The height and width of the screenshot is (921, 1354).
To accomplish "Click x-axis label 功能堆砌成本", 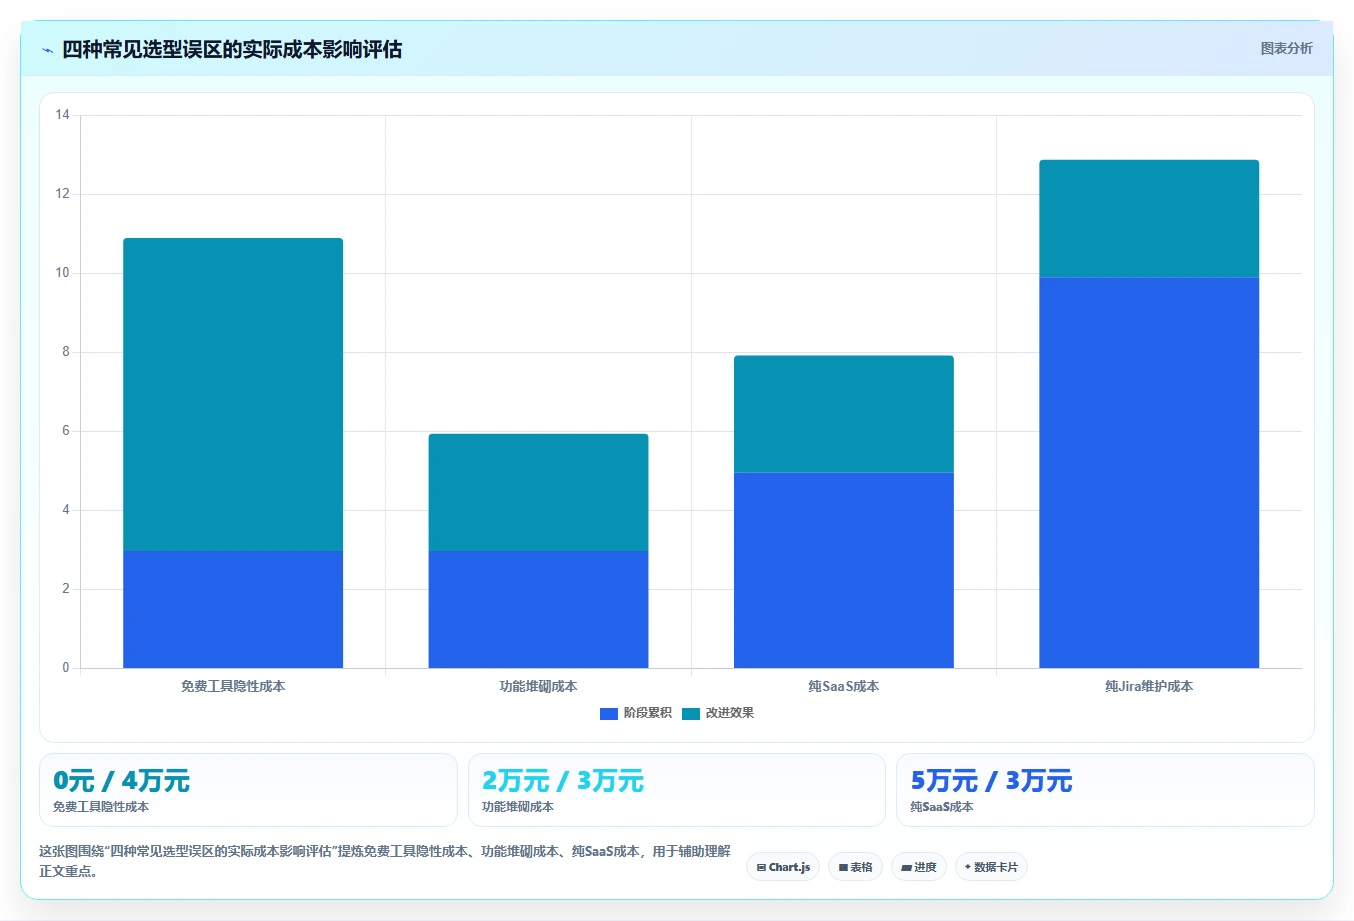I will click(538, 686).
